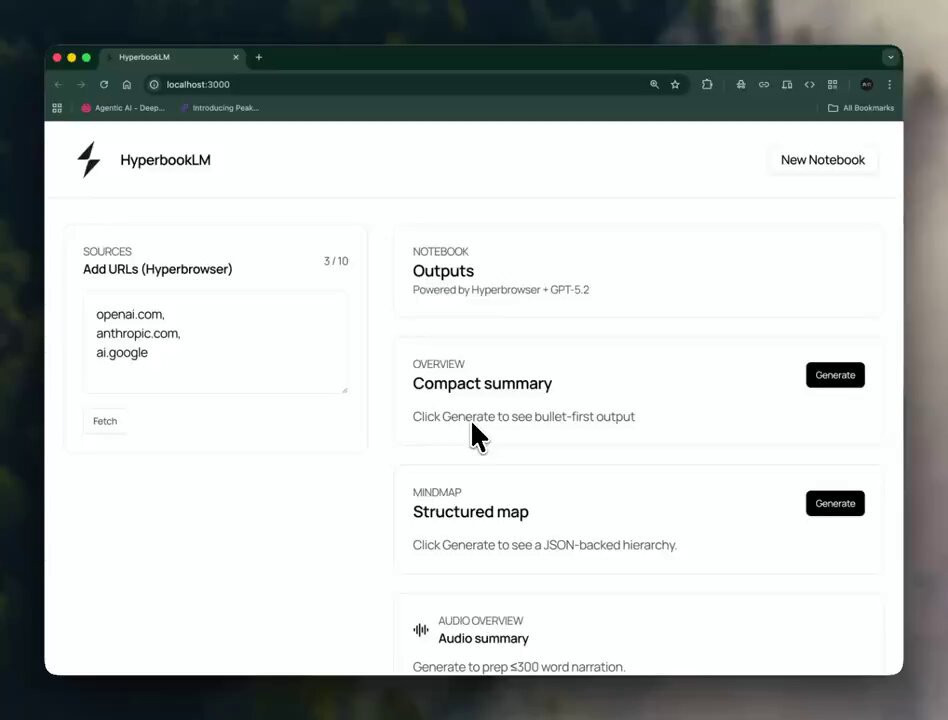Viewport: 948px width, 720px height.
Task: Open the Agentic AI - Deep... bookmark
Action: (123, 108)
